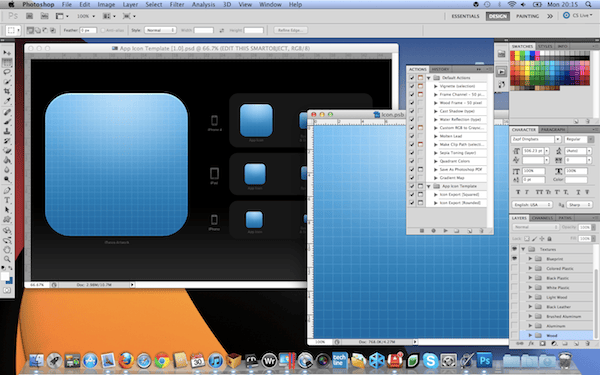Open the Filter menu
This screenshot has width=600, height=375.
pyautogui.click(x=177, y=5)
